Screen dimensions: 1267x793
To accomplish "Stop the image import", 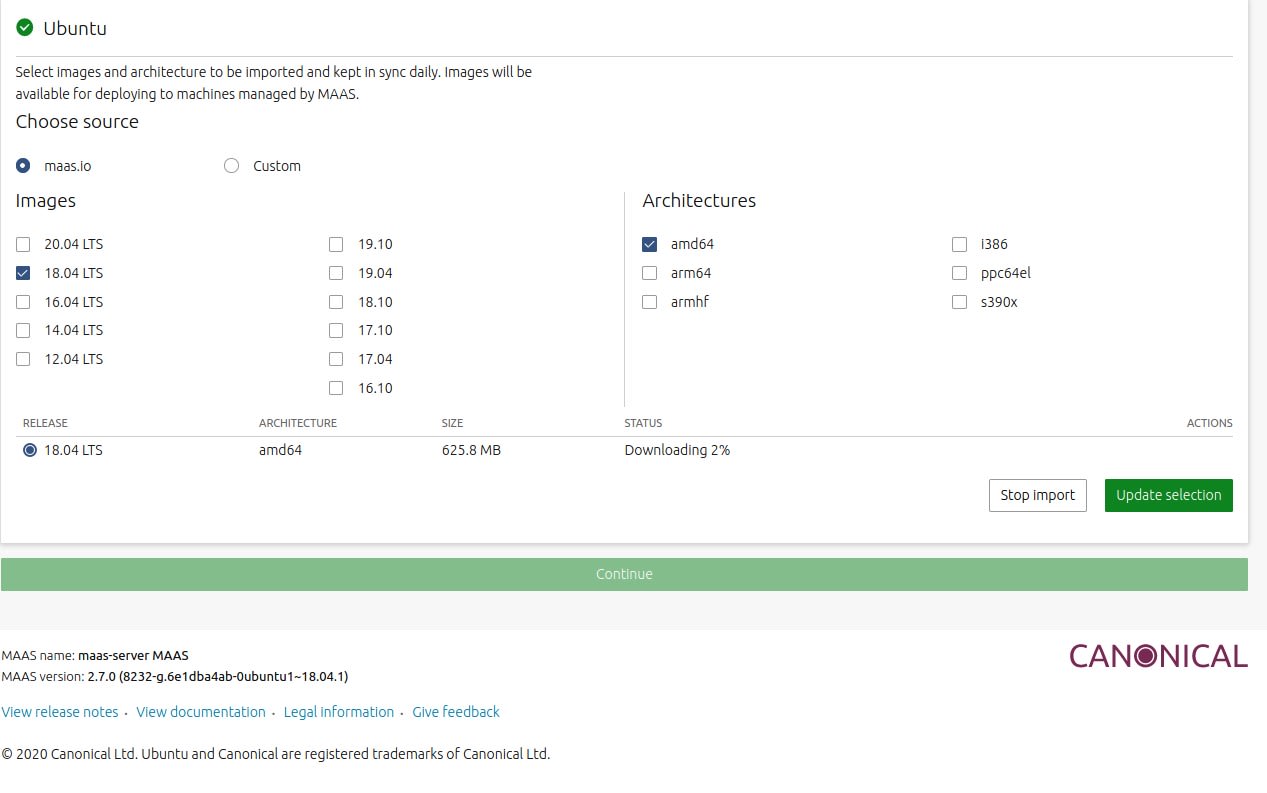I will click(1038, 495).
